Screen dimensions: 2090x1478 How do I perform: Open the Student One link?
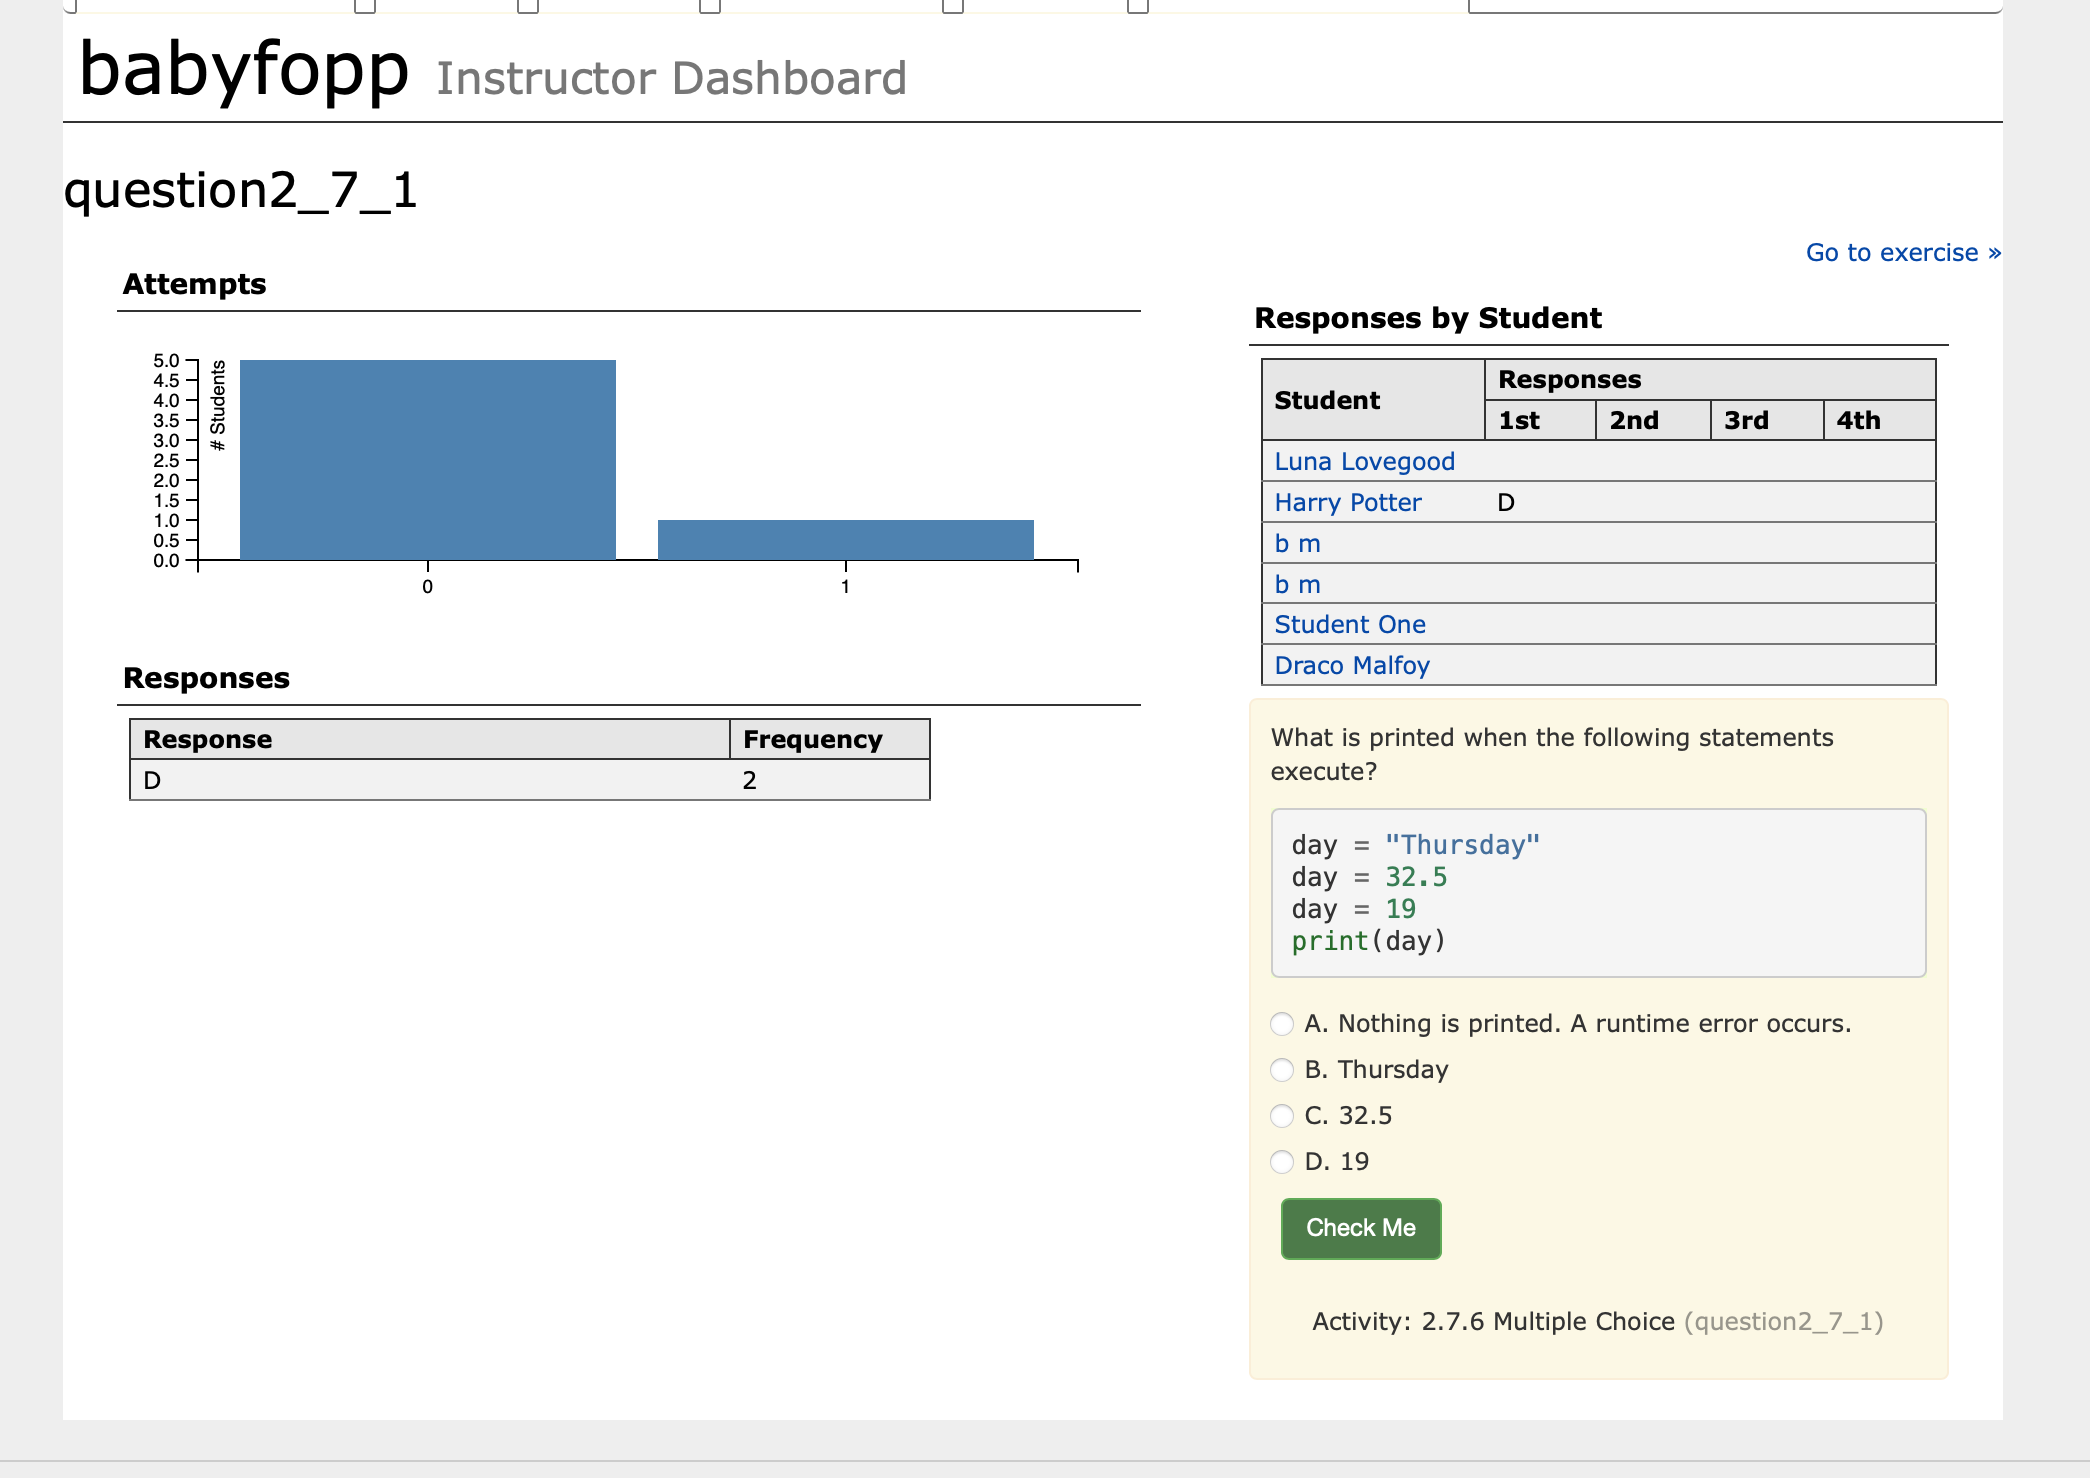click(1349, 625)
